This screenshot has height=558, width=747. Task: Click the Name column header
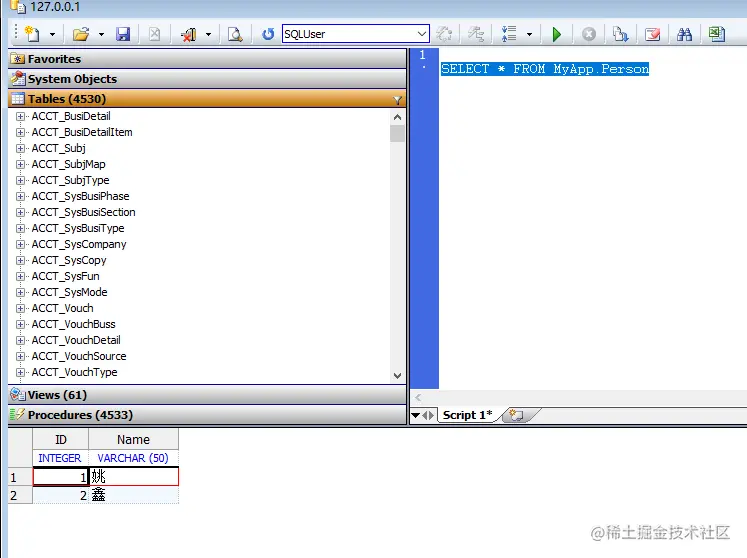pos(133,439)
